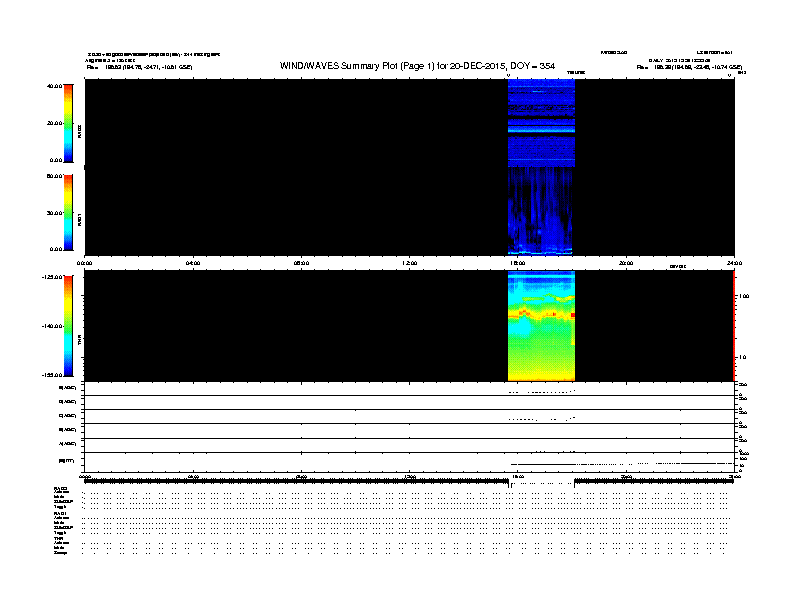This screenshot has height=612, width=792.
Task: Select the 30.00 tick on RAD1 color bar
Action: point(54,213)
